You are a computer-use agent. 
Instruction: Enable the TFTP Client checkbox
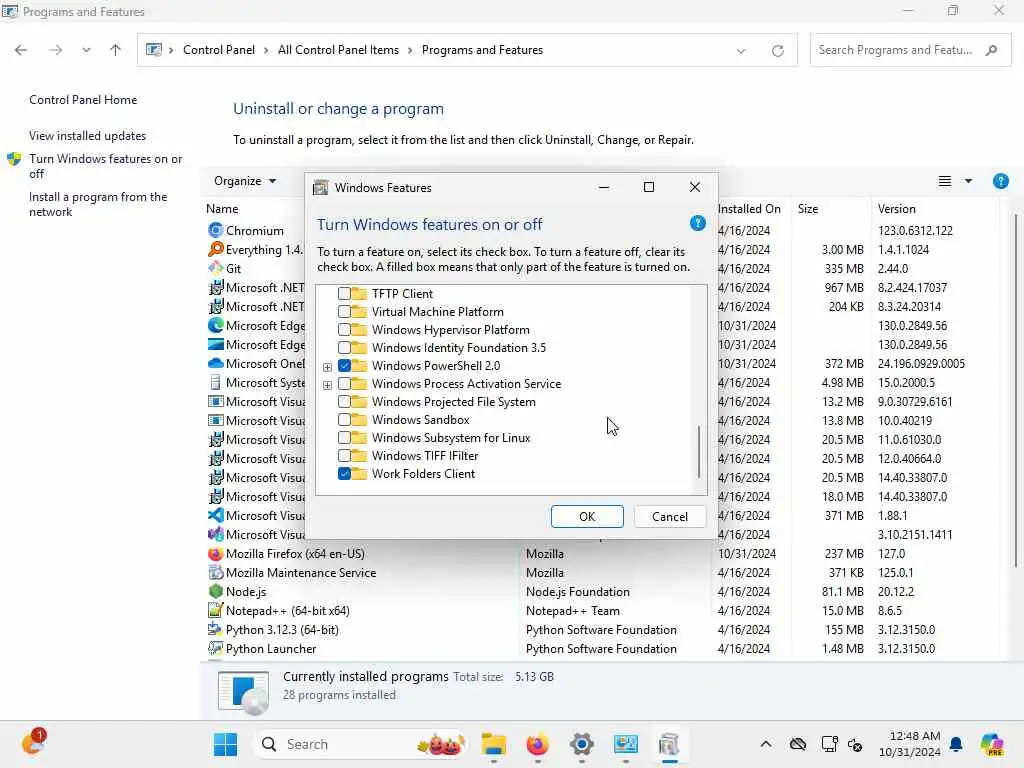click(344, 294)
